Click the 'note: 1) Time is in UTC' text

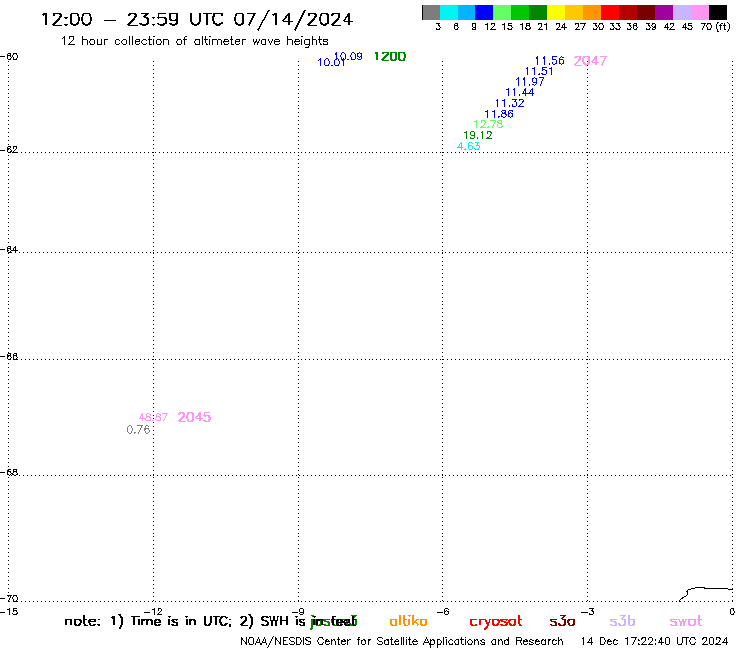(x=147, y=621)
